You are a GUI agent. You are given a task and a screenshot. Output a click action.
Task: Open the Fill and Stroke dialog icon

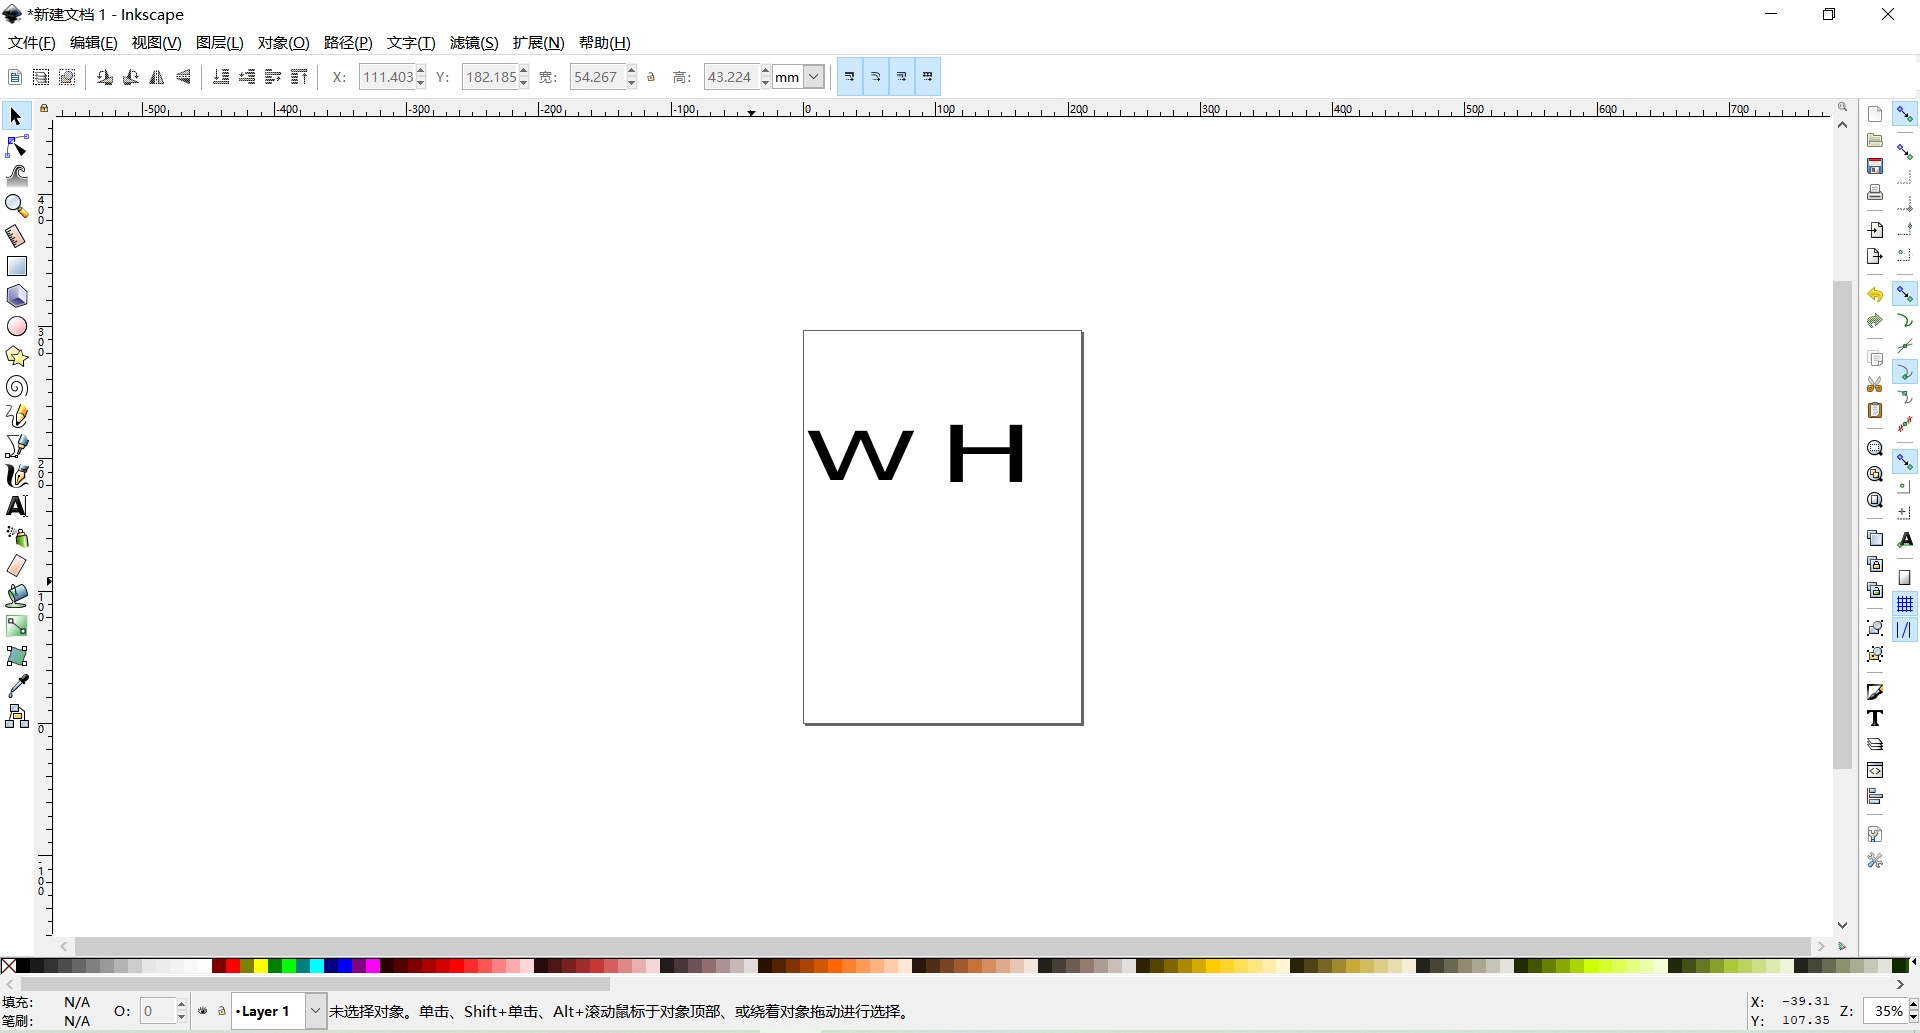click(1875, 692)
